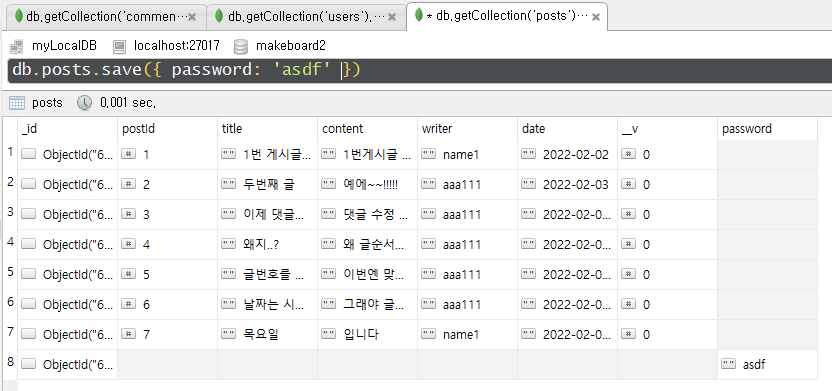Click the string icon beside date 2022-02-03
Viewport: 832px width, 391px height.
click(529, 184)
